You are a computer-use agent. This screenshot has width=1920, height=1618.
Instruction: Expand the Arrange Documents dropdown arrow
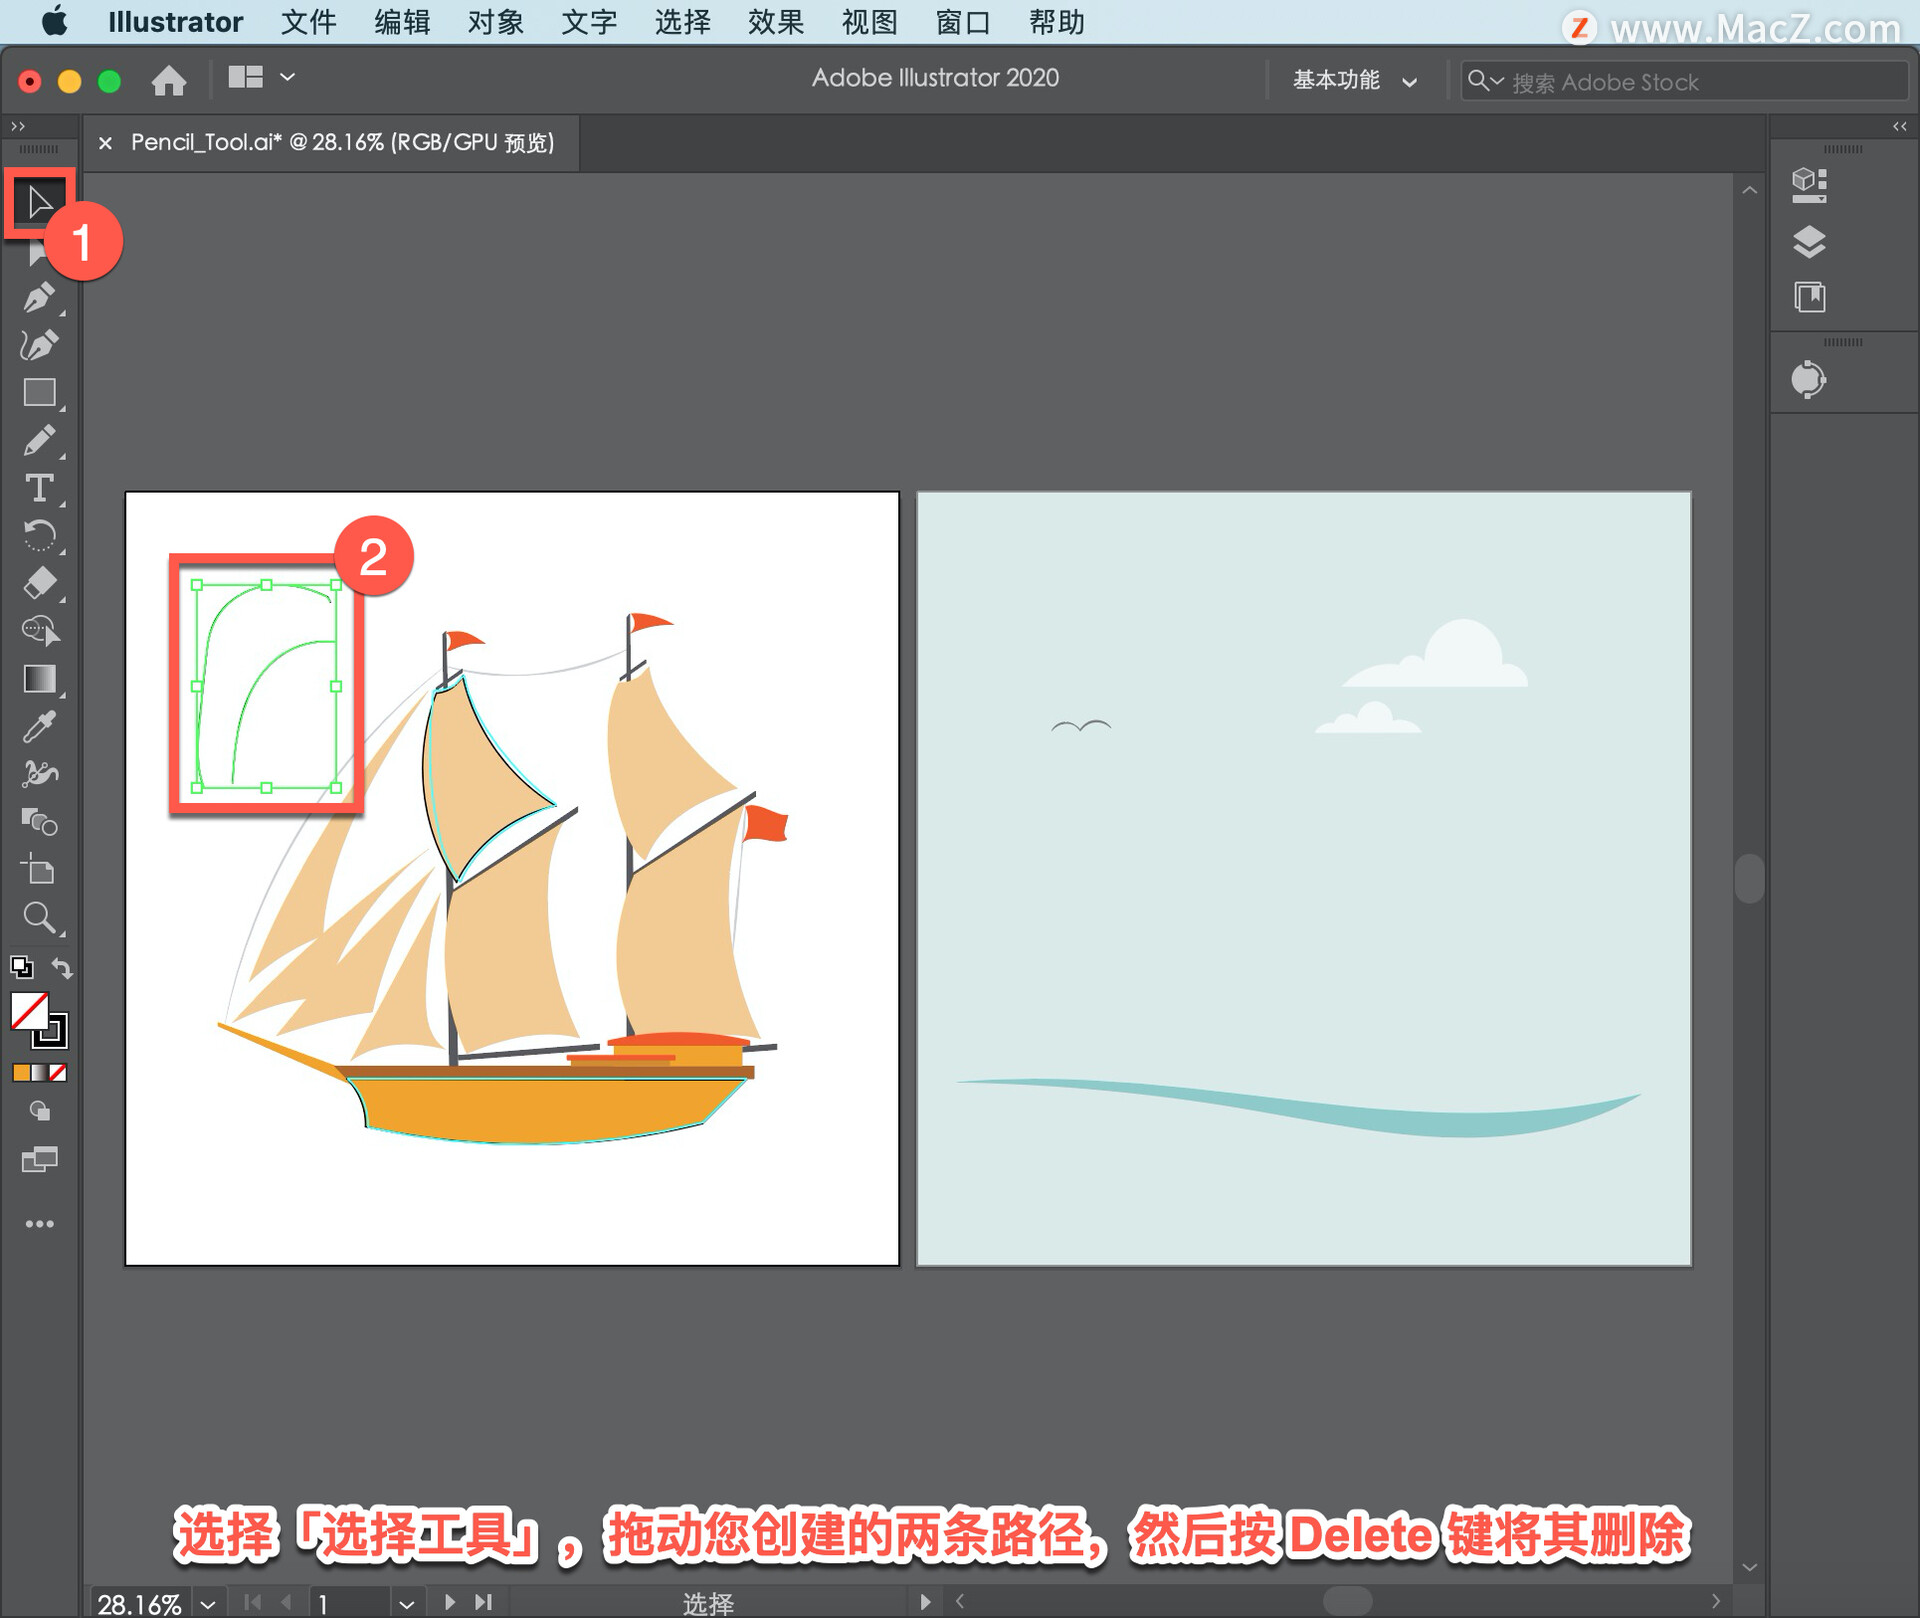coord(287,77)
